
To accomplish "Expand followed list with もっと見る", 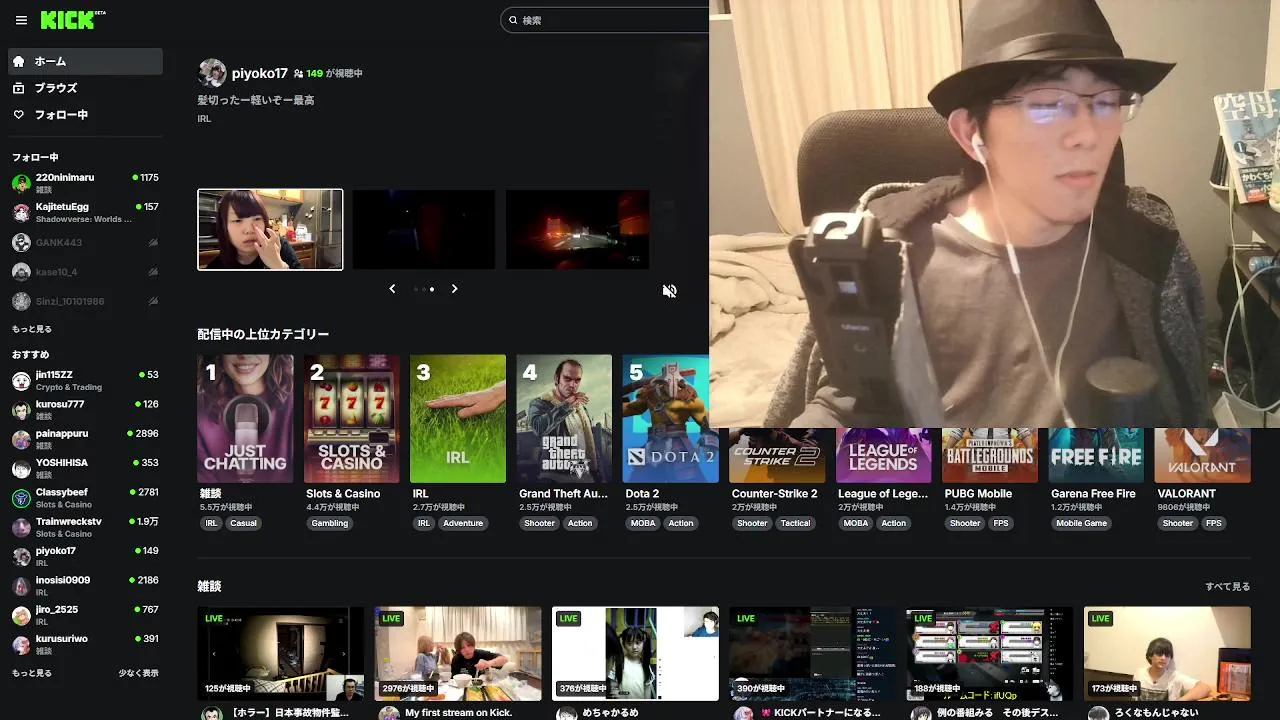I will 32,329.
